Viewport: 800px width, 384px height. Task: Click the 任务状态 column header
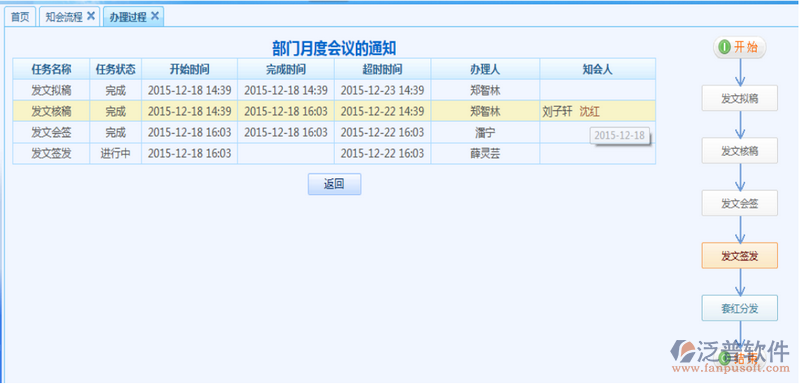pos(116,69)
